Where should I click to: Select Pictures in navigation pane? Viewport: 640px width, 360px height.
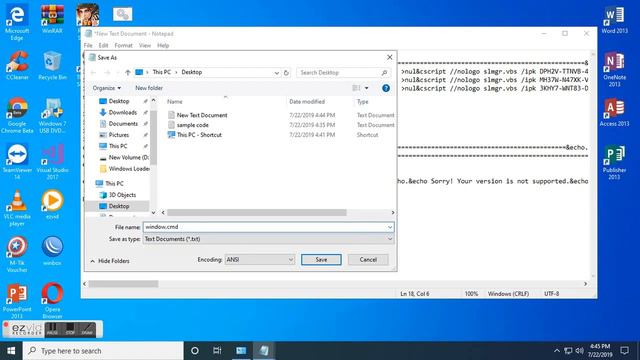[118, 135]
